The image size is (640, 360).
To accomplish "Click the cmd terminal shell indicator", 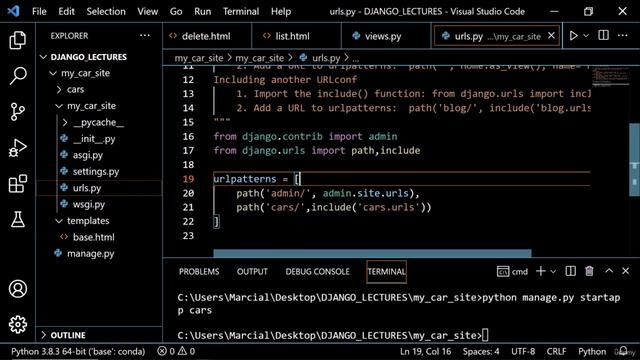I will coord(512,271).
